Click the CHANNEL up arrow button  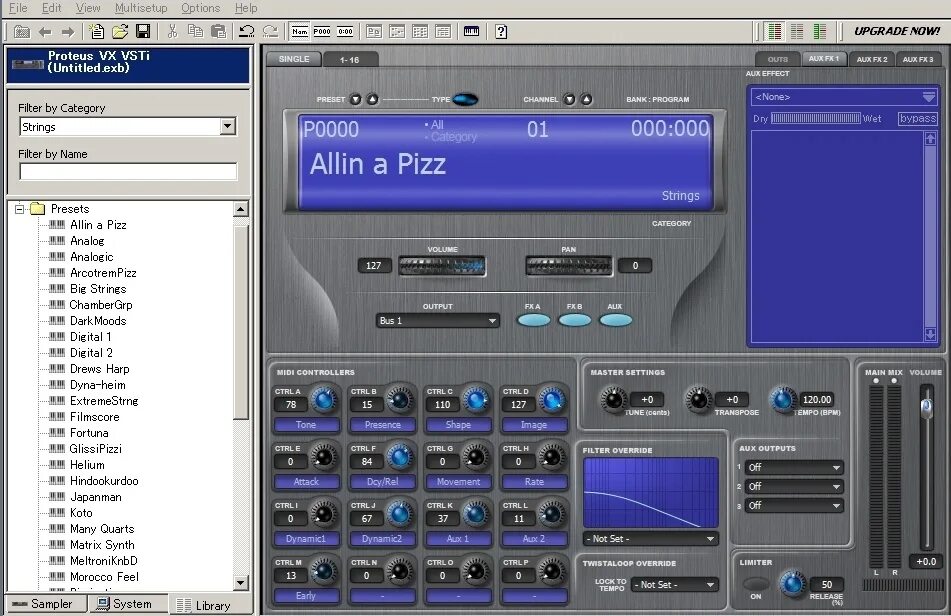pyautogui.click(x=586, y=99)
